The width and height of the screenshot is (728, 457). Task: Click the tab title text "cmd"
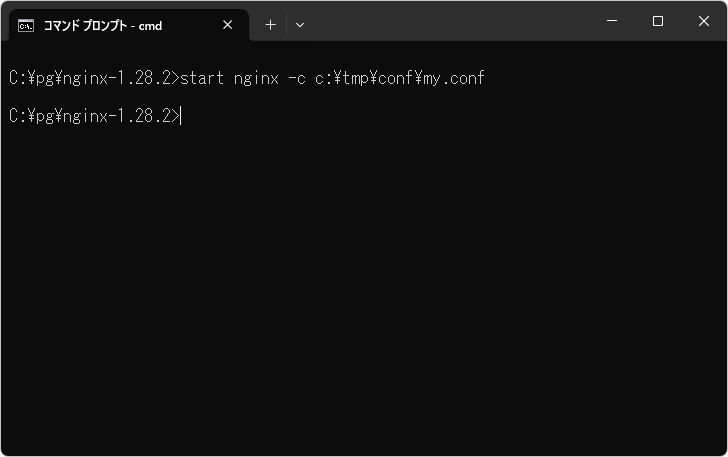pos(149,25)
